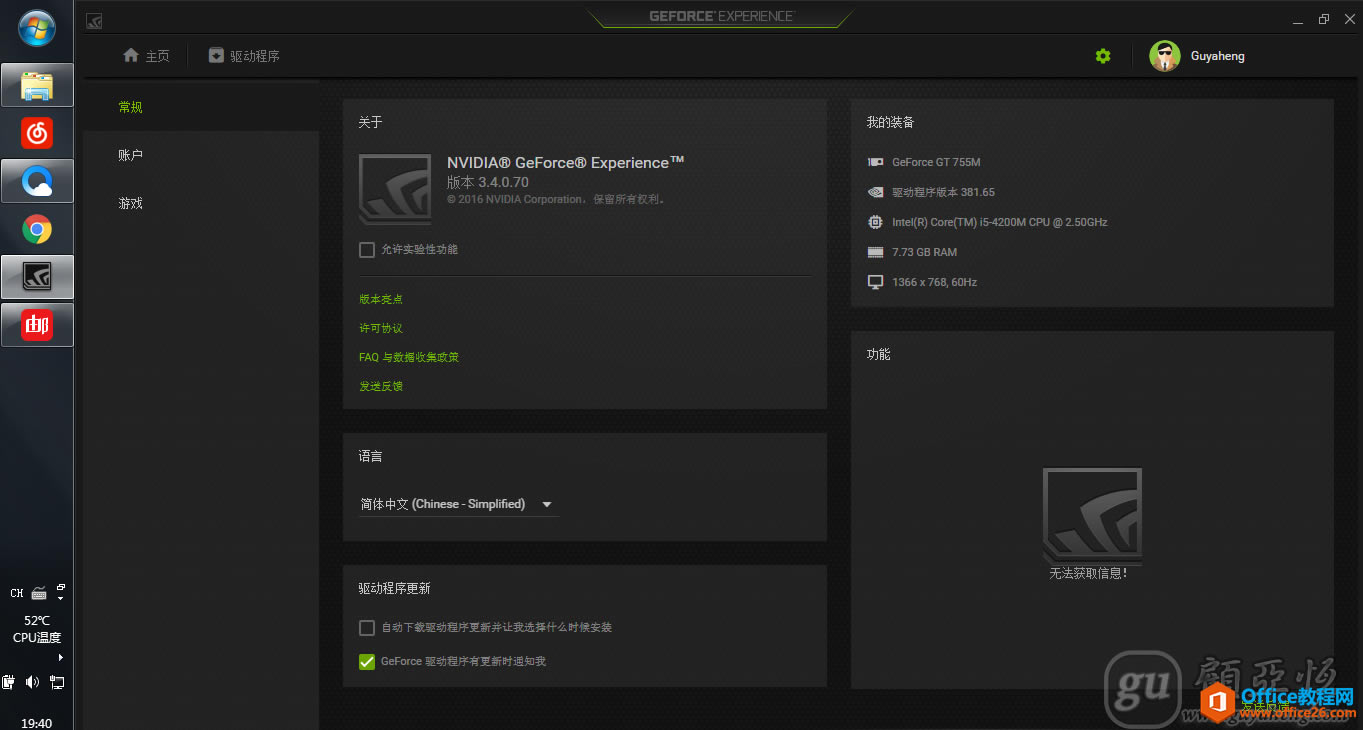Click 无法获取信息! message
This screenshot has height=730, width=1363.
pos(1089,574)
